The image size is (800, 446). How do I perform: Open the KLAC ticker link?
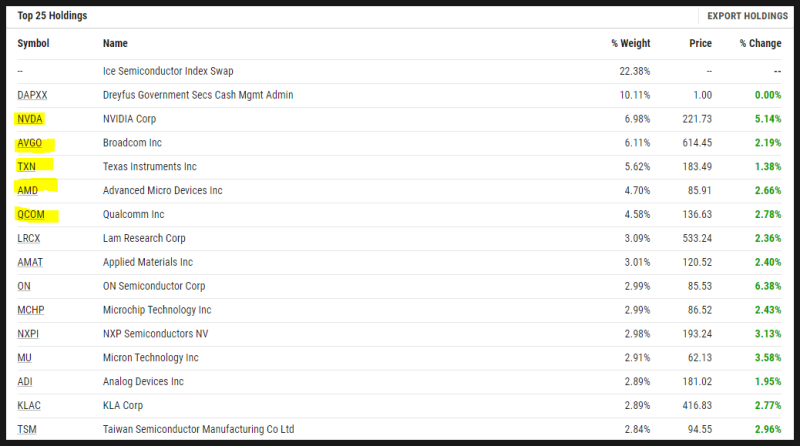point(29,406)
